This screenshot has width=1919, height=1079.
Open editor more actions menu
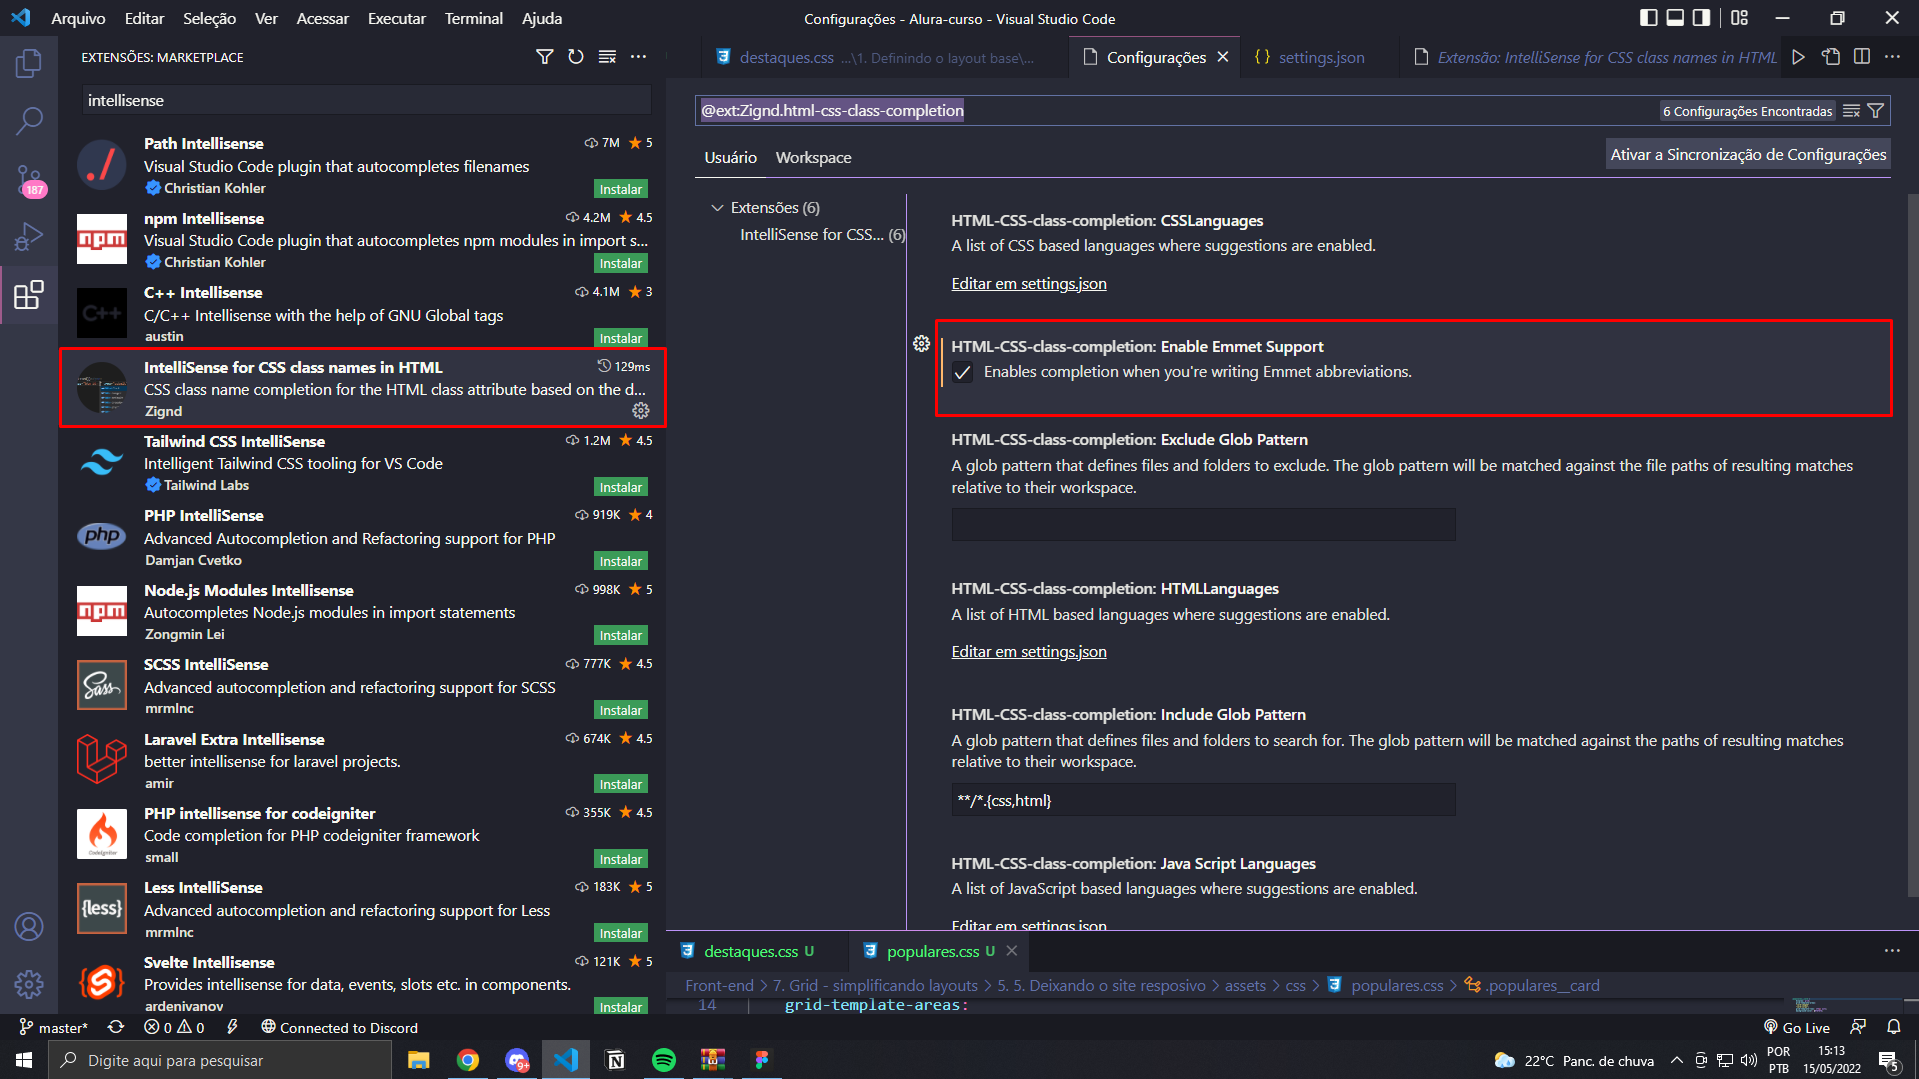click(x=1893, y=57)
